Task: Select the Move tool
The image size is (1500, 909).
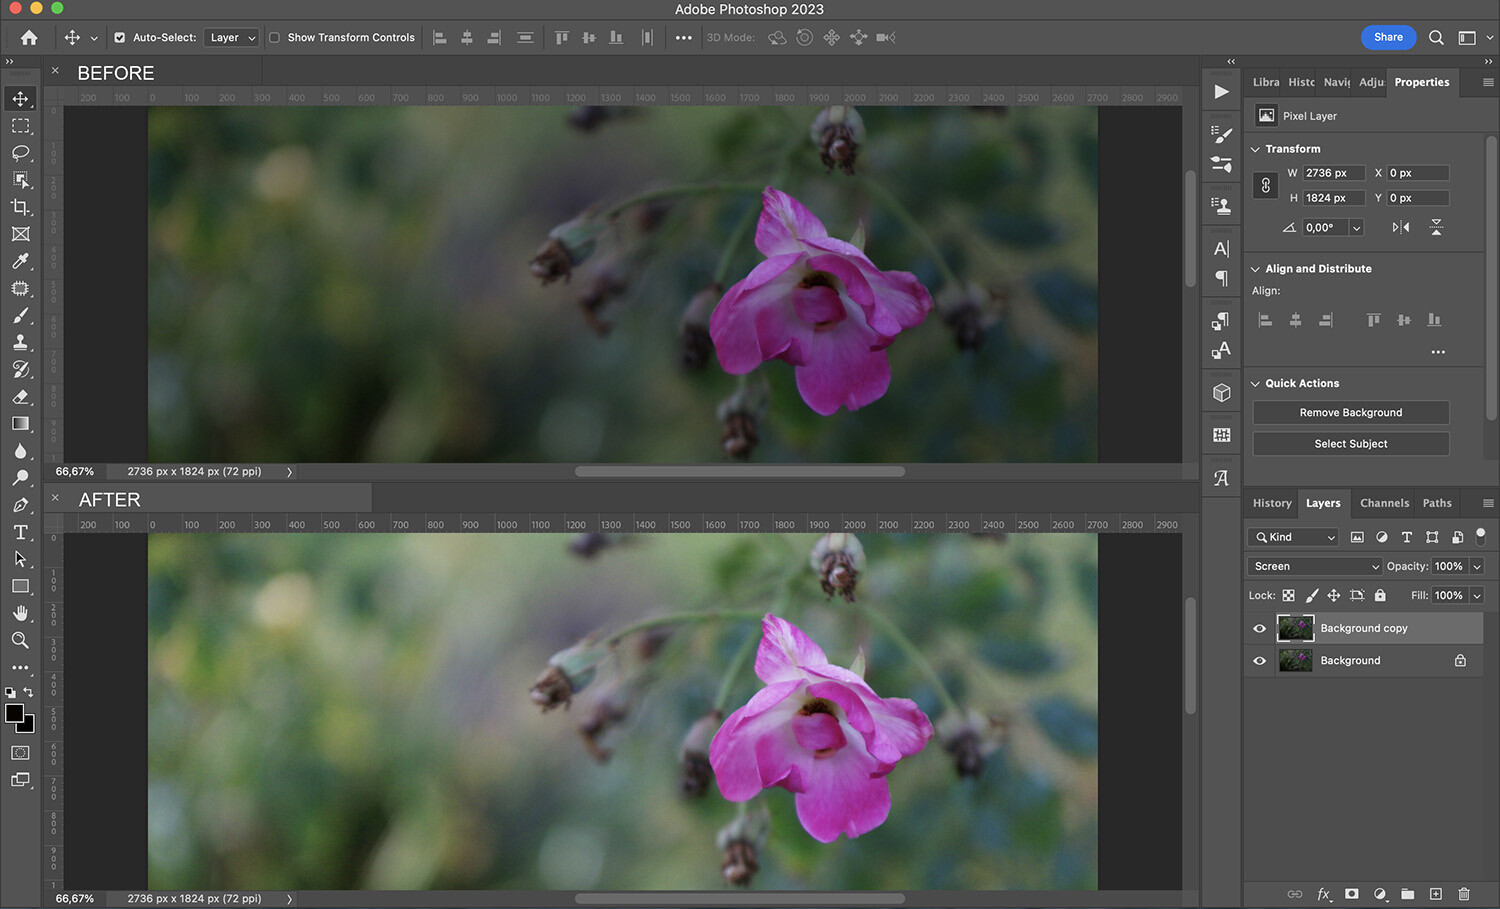Action: (x=20, y=98)
